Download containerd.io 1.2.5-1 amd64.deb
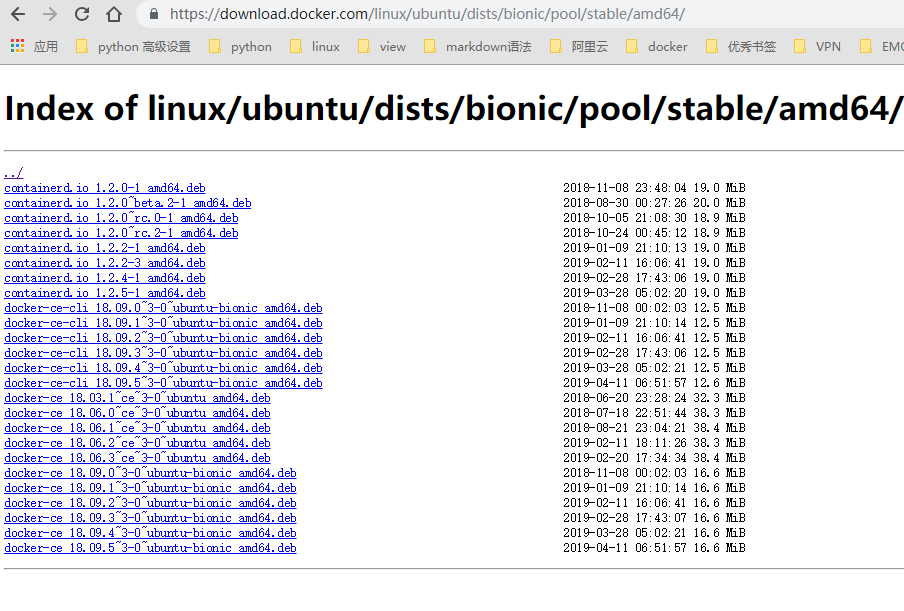This screenshot has height=611, width=904. coord(104,292)
